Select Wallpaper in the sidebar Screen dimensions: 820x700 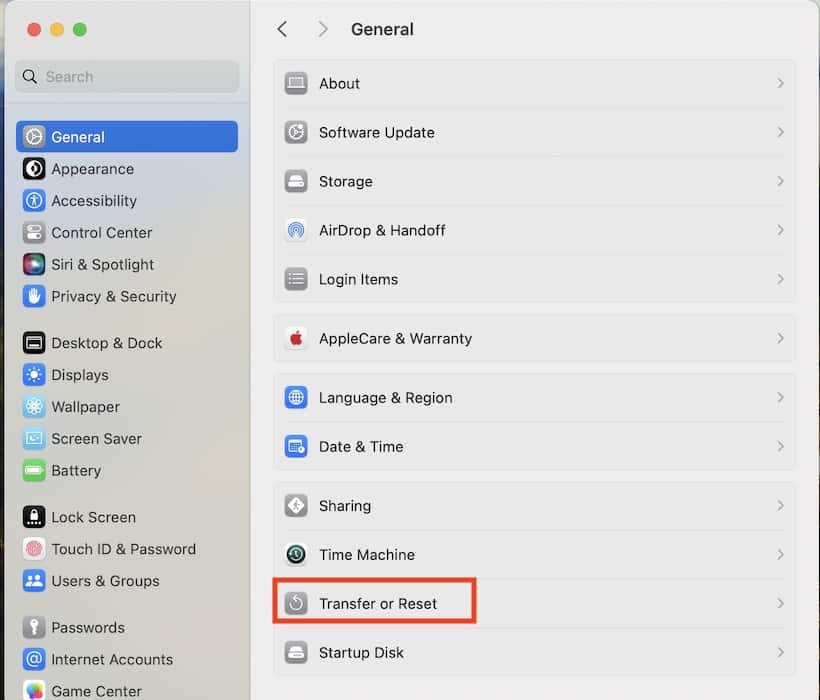click(85, 407)
